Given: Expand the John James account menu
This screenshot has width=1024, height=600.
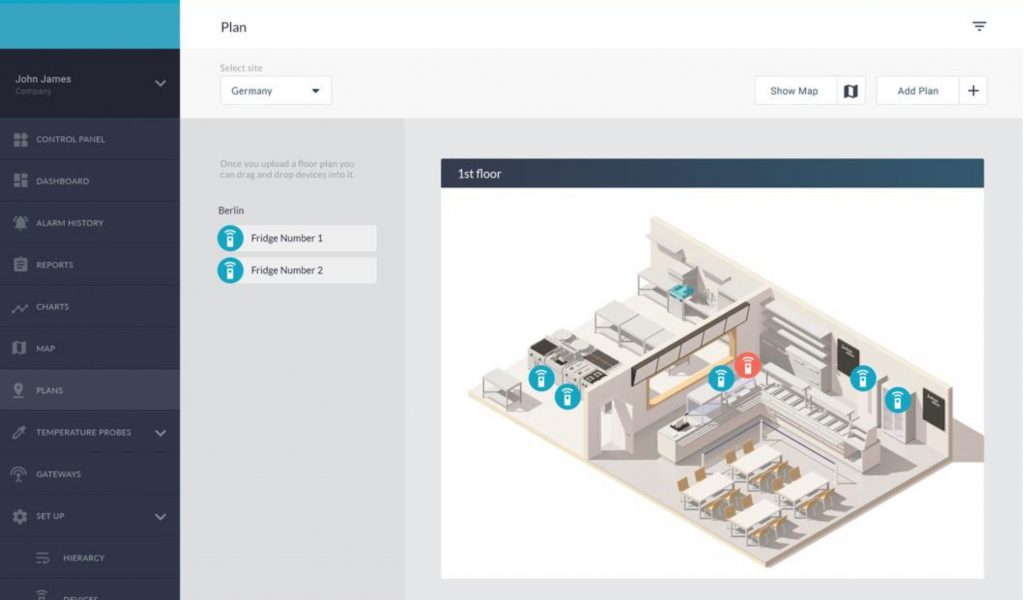Looking at the screenshot, I should [160, 84].
